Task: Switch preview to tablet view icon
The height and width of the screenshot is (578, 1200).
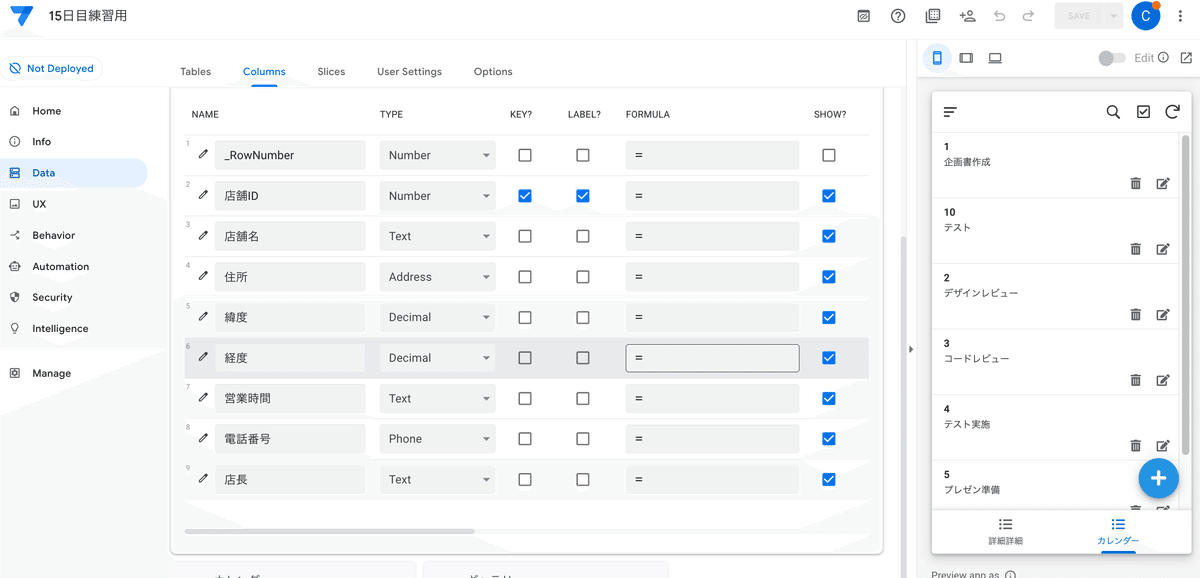Action: (x=966, y=58)
